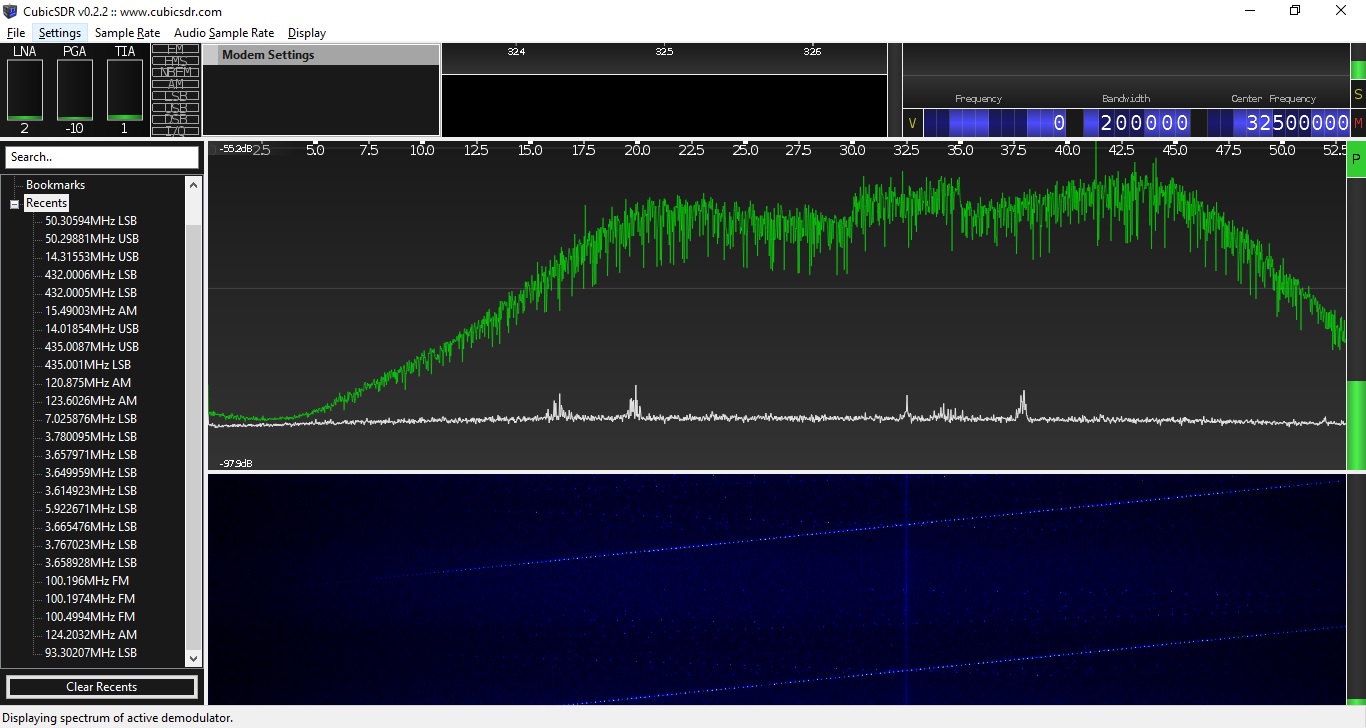This screenshot has width=1366, height=728.
Task: Select recent 3.649959MHz LSB
Action: pyautogui.click(x=91, y=473)
